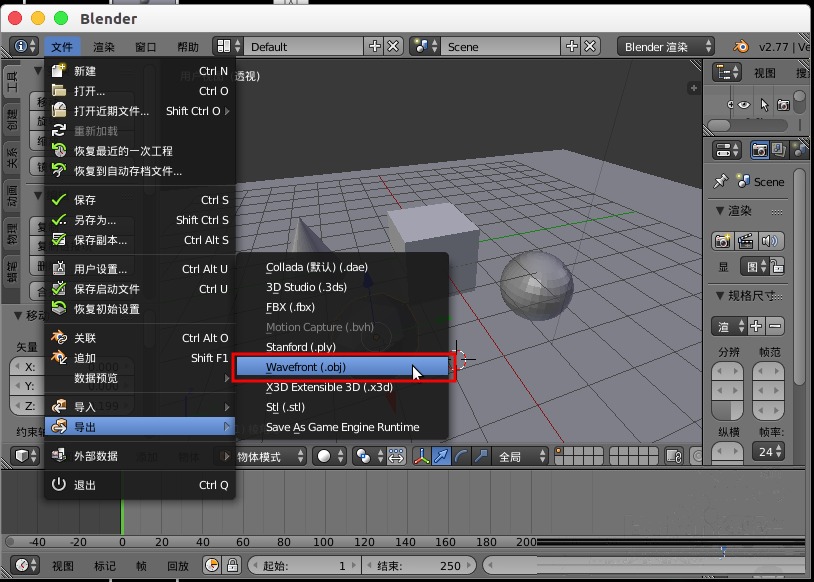Viewport: 814px width, 582px height.
Task: Adjust frame rate 24 stepper
Action: coord(768,452)
